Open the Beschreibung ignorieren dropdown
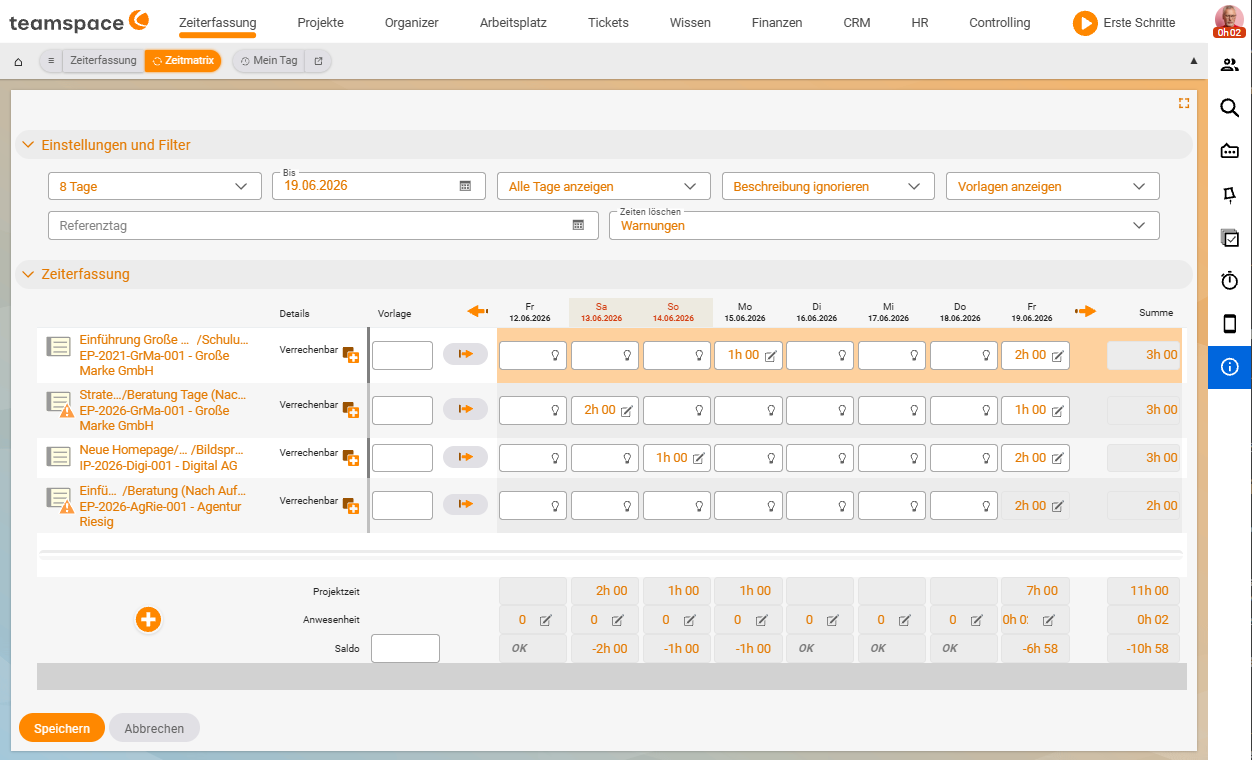The image size is (1252, 760). (828, 186)
